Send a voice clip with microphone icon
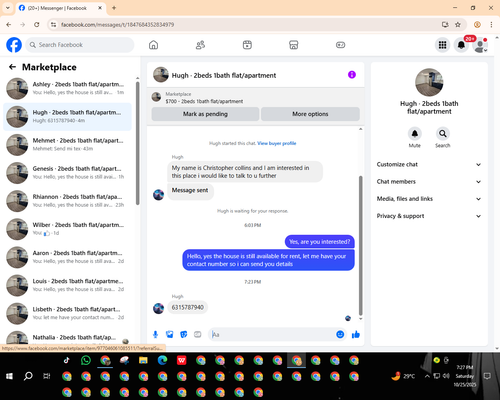Screen dimensions: 500x400 155,334
